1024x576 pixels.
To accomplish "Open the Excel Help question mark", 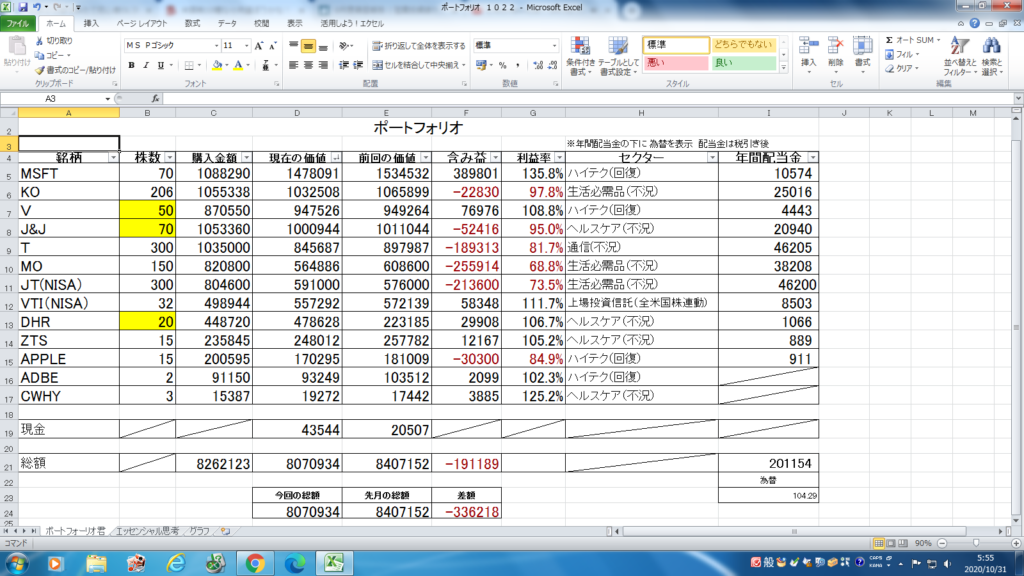I will coord(974,24).
